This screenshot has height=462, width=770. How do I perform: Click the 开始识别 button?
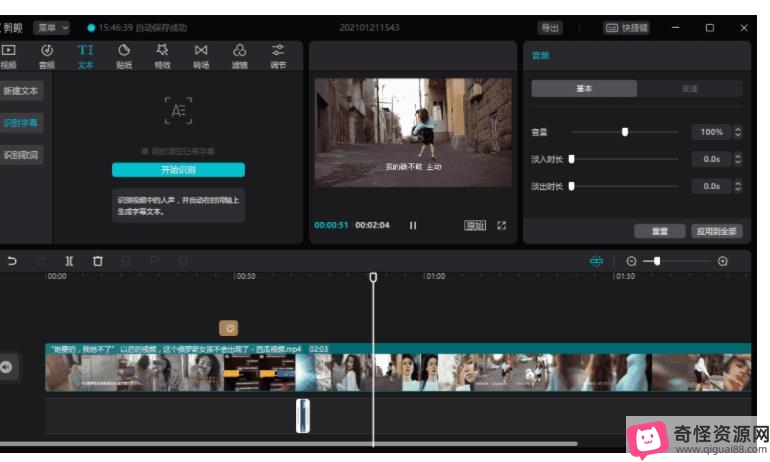click(x=178, y=170)
